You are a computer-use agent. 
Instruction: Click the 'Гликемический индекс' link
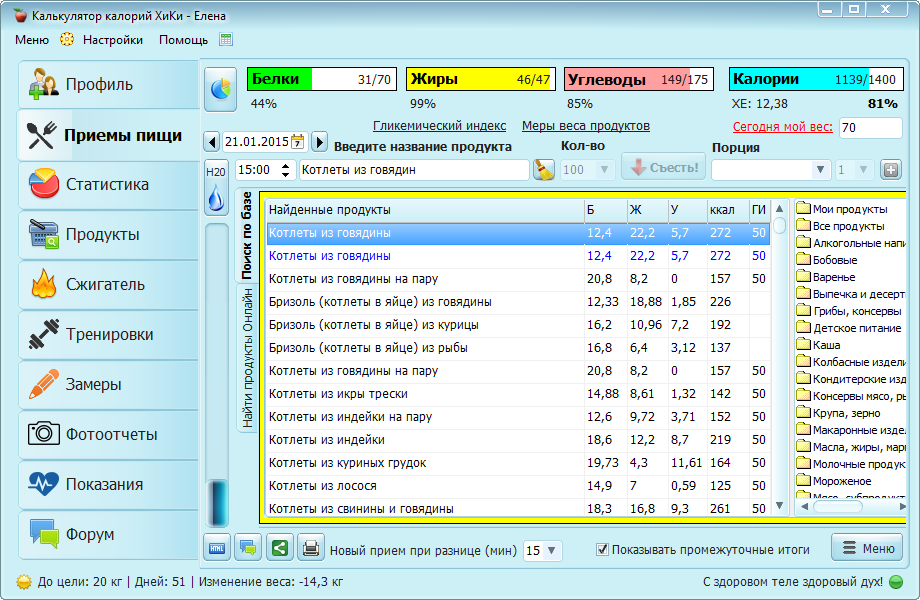[x=439, y=126]
